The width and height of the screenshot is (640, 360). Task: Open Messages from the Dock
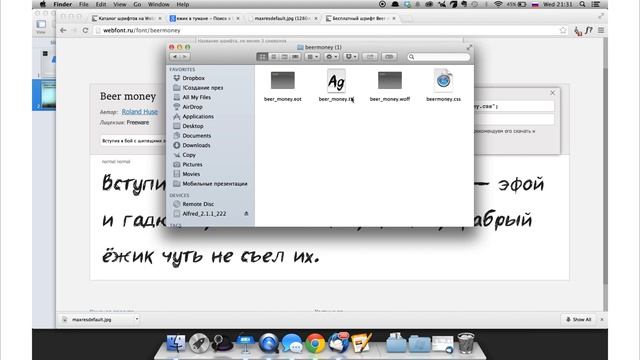click(291, 343)
